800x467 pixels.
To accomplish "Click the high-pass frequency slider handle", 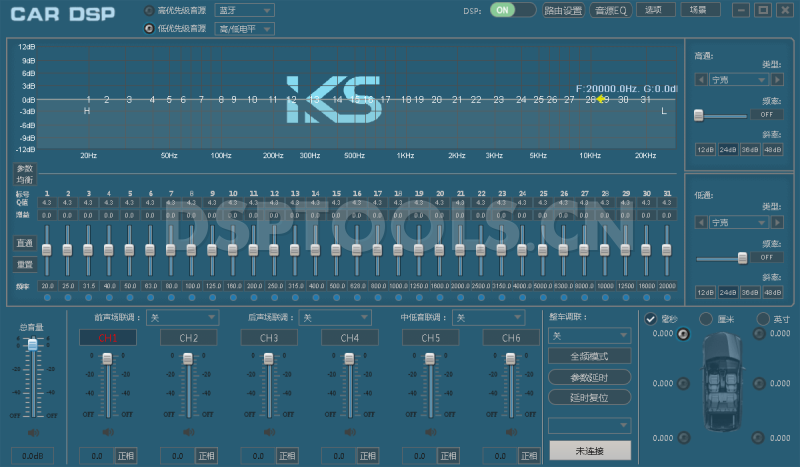I will click(x=698, y=115).
